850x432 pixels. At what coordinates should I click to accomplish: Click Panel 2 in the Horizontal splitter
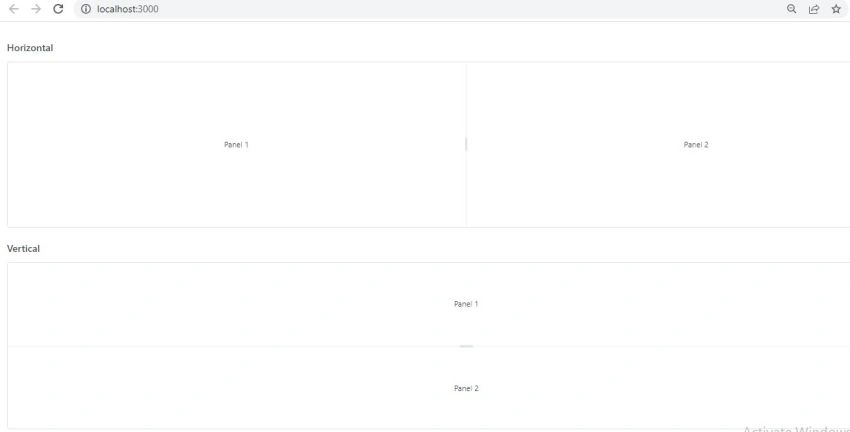696,145
